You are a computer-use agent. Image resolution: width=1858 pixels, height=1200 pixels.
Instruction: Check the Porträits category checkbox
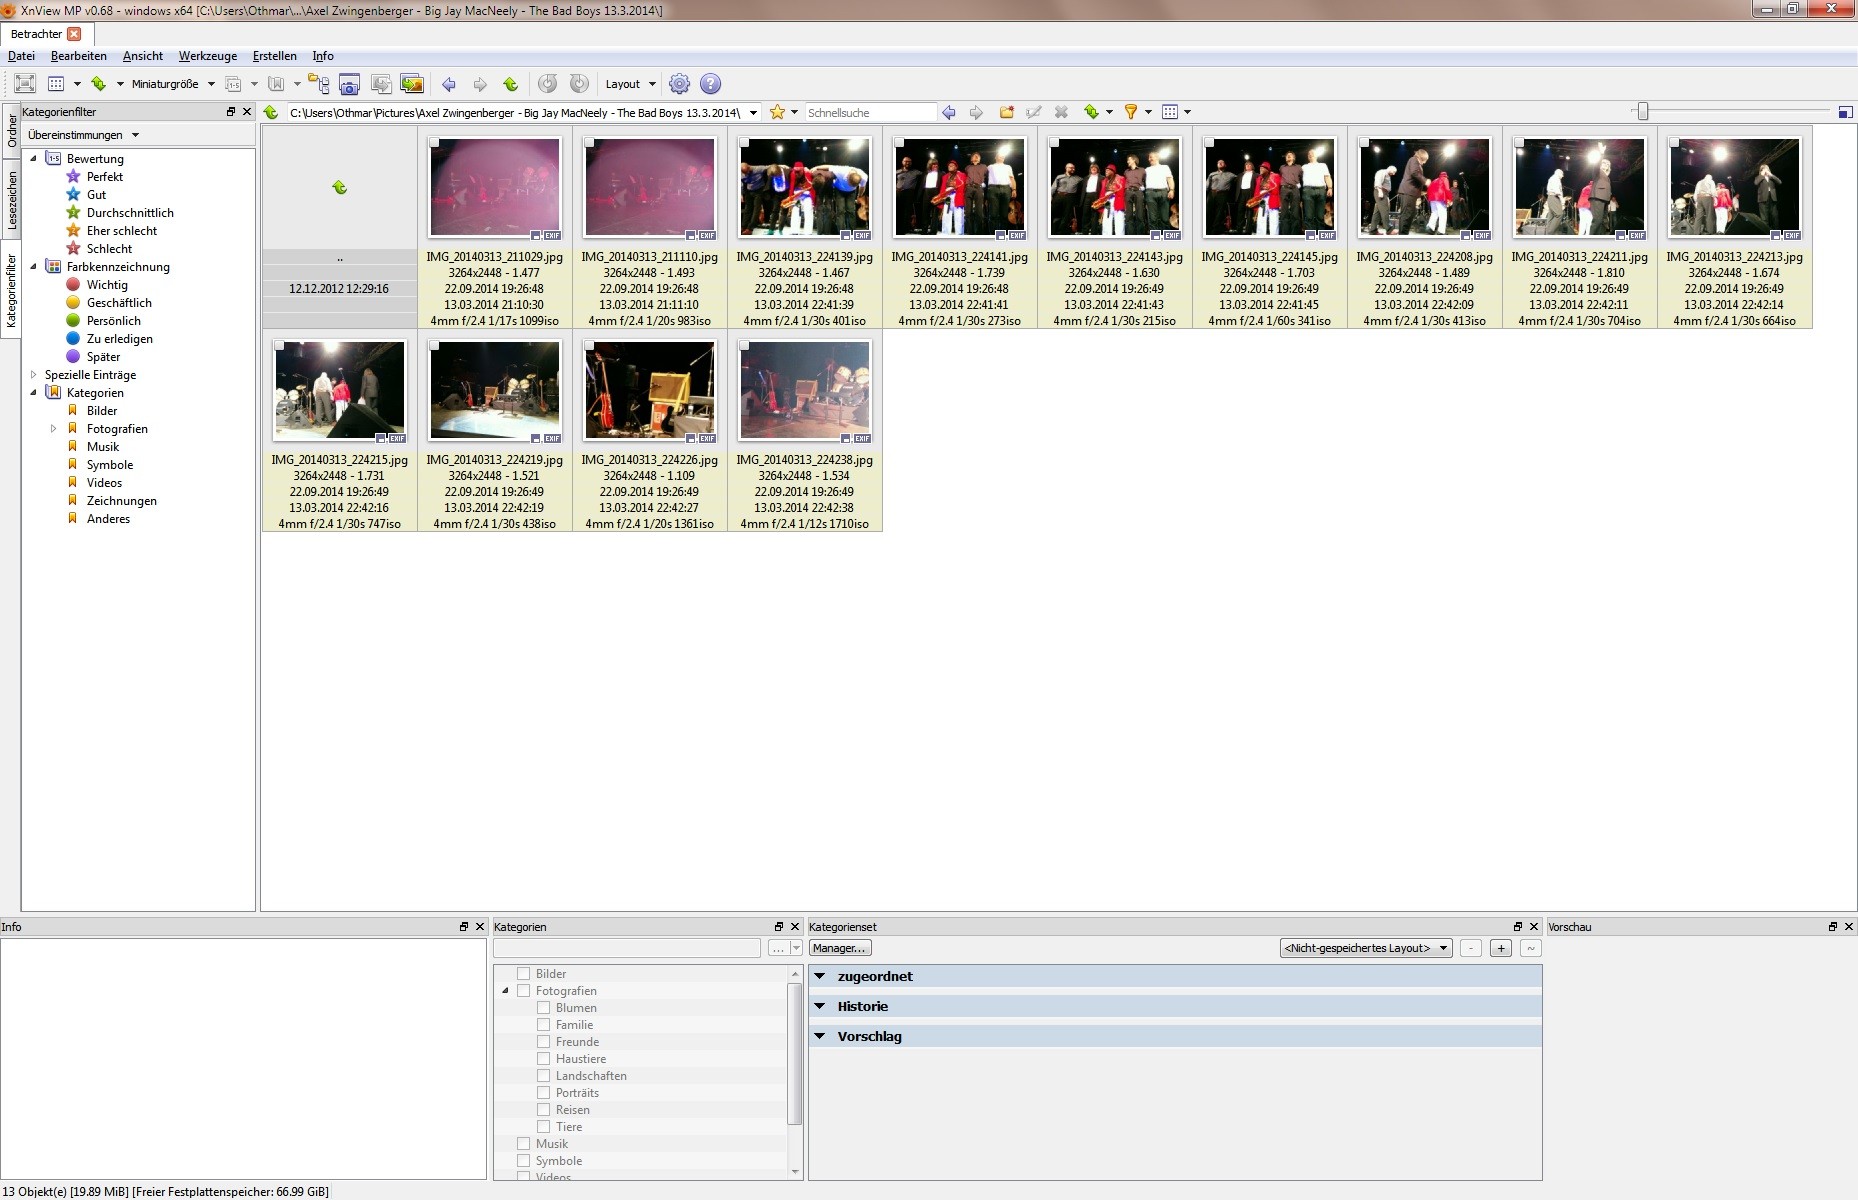coord(544,1093)
